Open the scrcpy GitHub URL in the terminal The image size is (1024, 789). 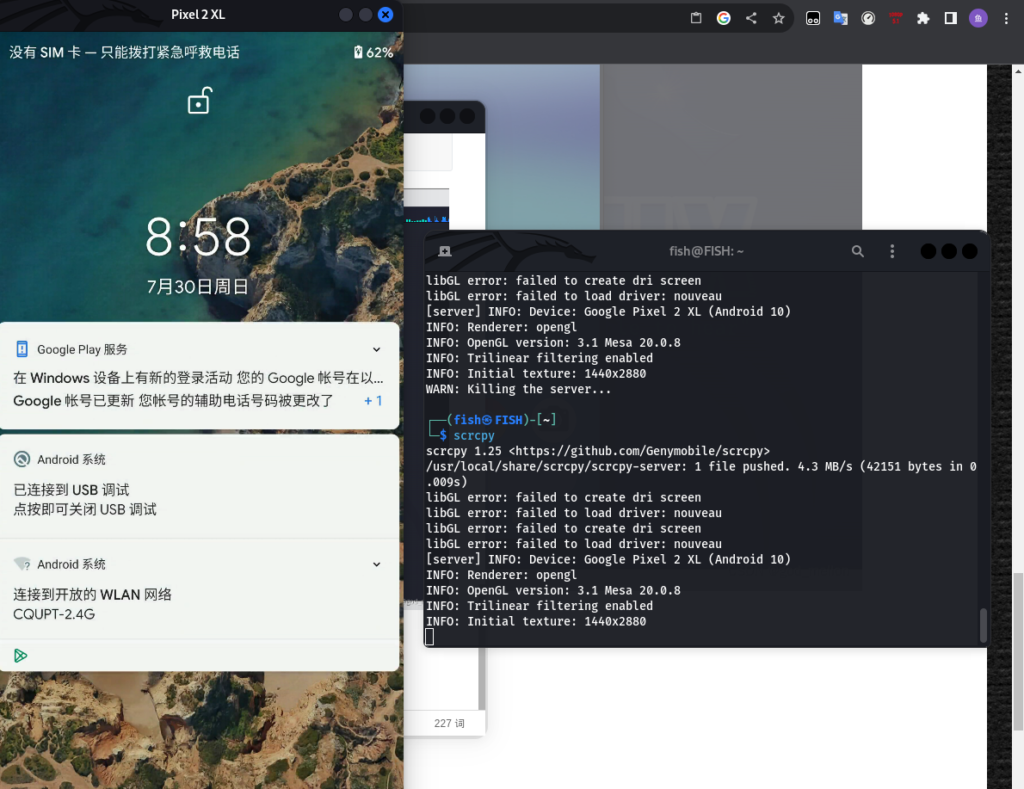[639, 451]
